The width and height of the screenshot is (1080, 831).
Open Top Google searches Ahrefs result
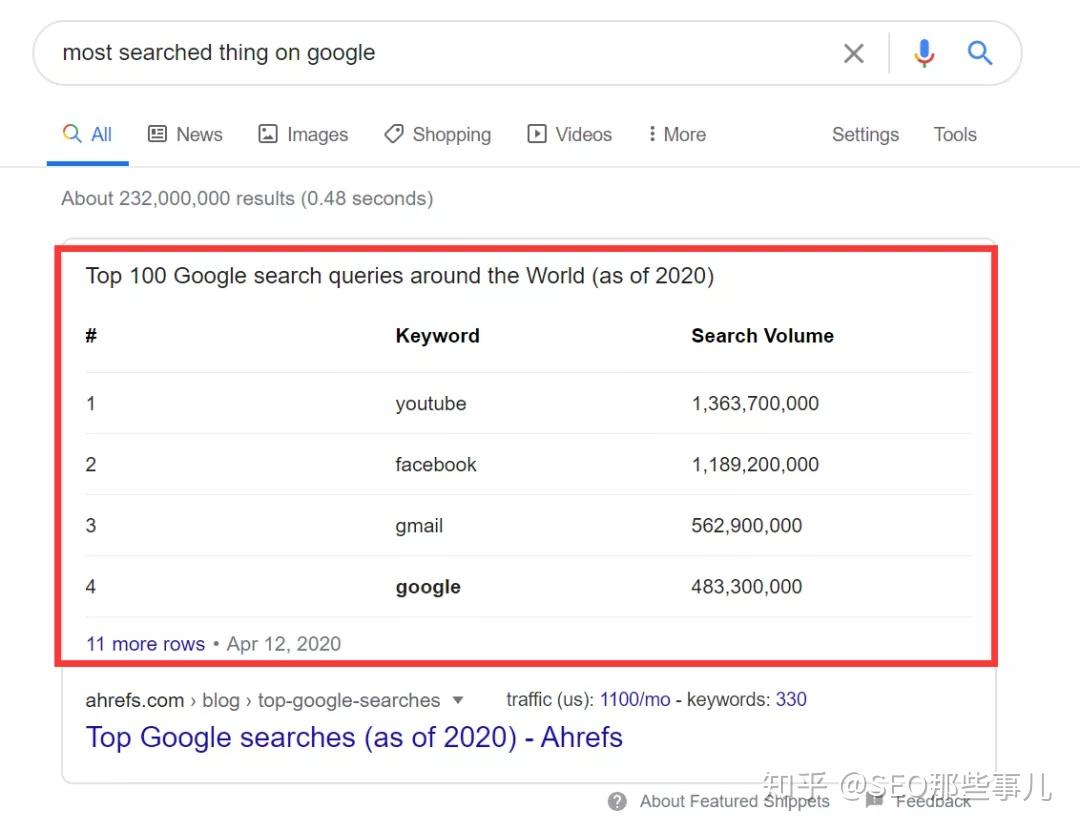354,737
